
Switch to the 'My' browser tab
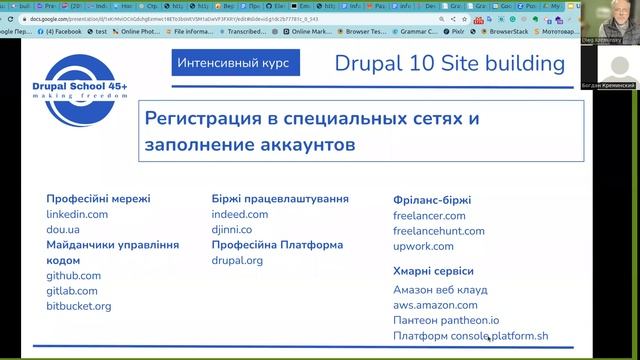click(551, 6)
